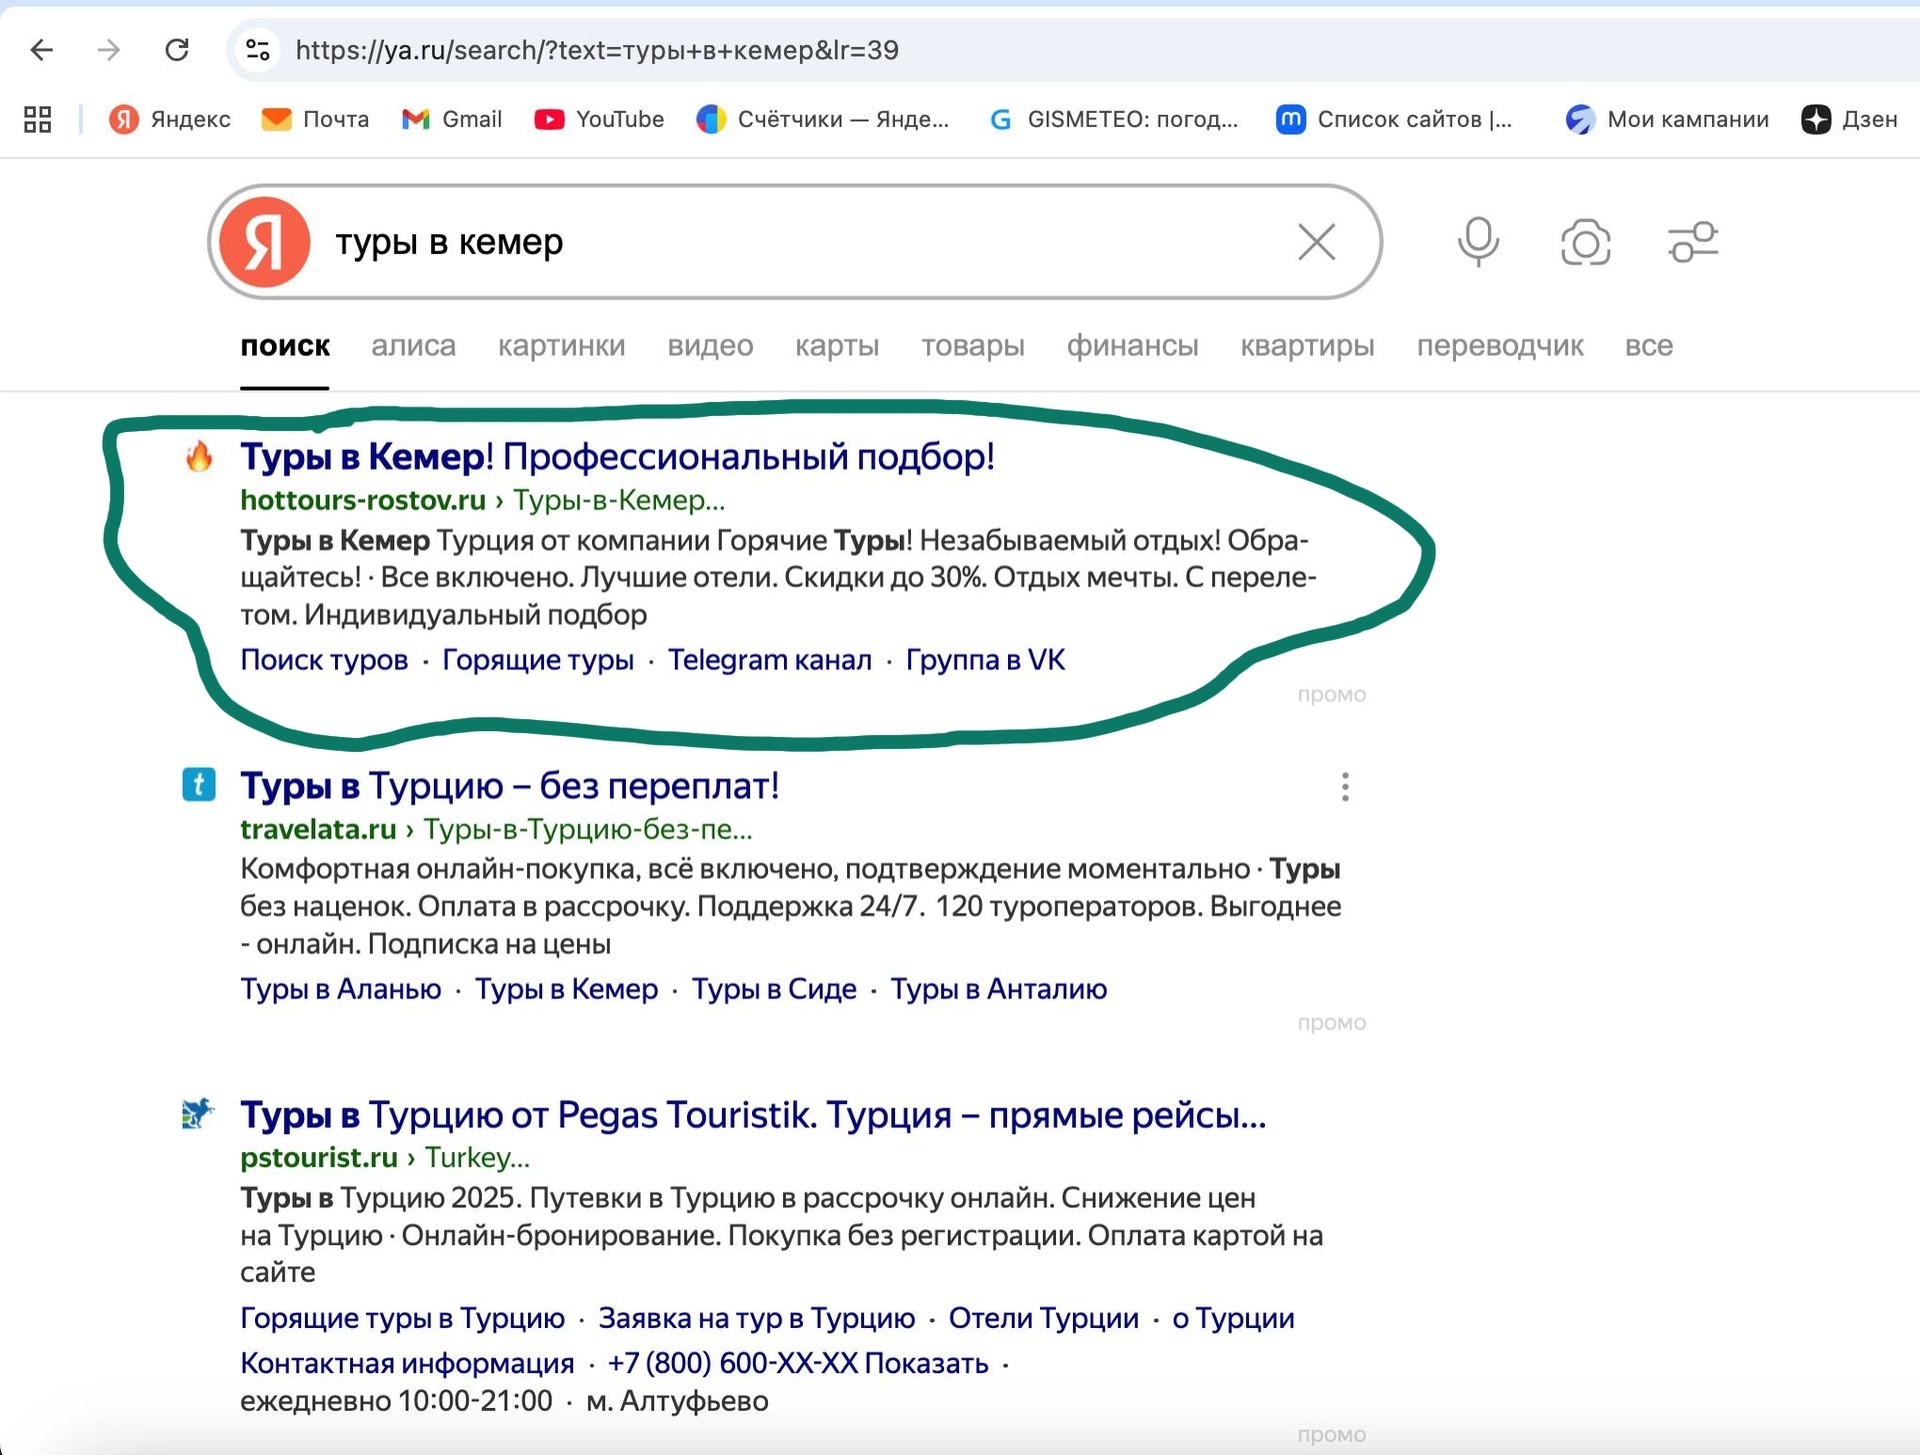Open the apps grid in bookmarks bar

[x=38, y=120]
